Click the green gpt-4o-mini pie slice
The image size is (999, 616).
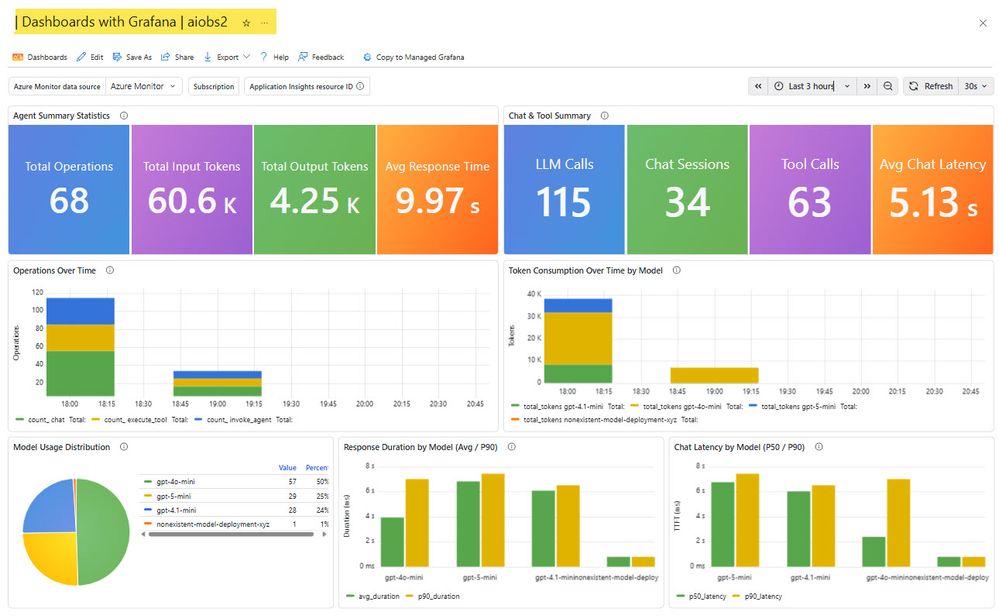point(104,532)
